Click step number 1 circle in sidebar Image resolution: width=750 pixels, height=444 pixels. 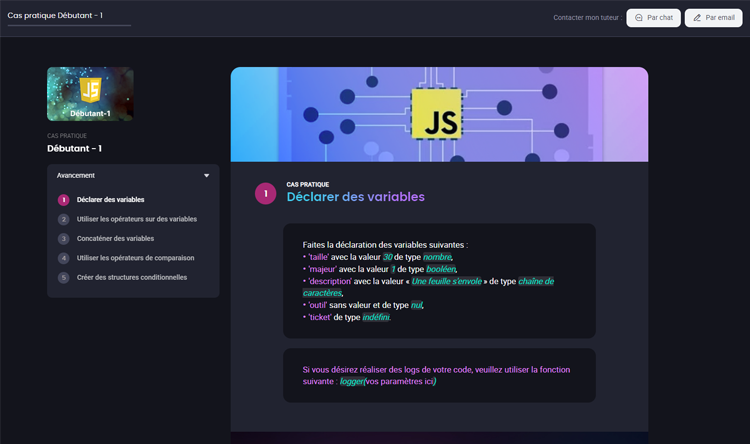pyautogui.click(x=64, y=200)
